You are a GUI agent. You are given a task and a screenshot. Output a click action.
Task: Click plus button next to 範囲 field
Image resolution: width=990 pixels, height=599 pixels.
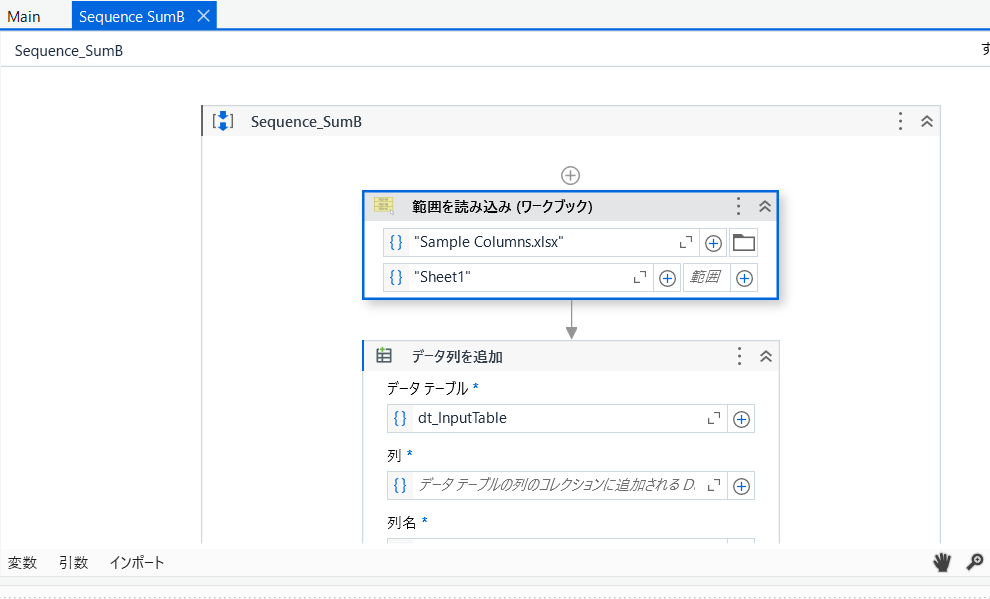coord(744,278)
